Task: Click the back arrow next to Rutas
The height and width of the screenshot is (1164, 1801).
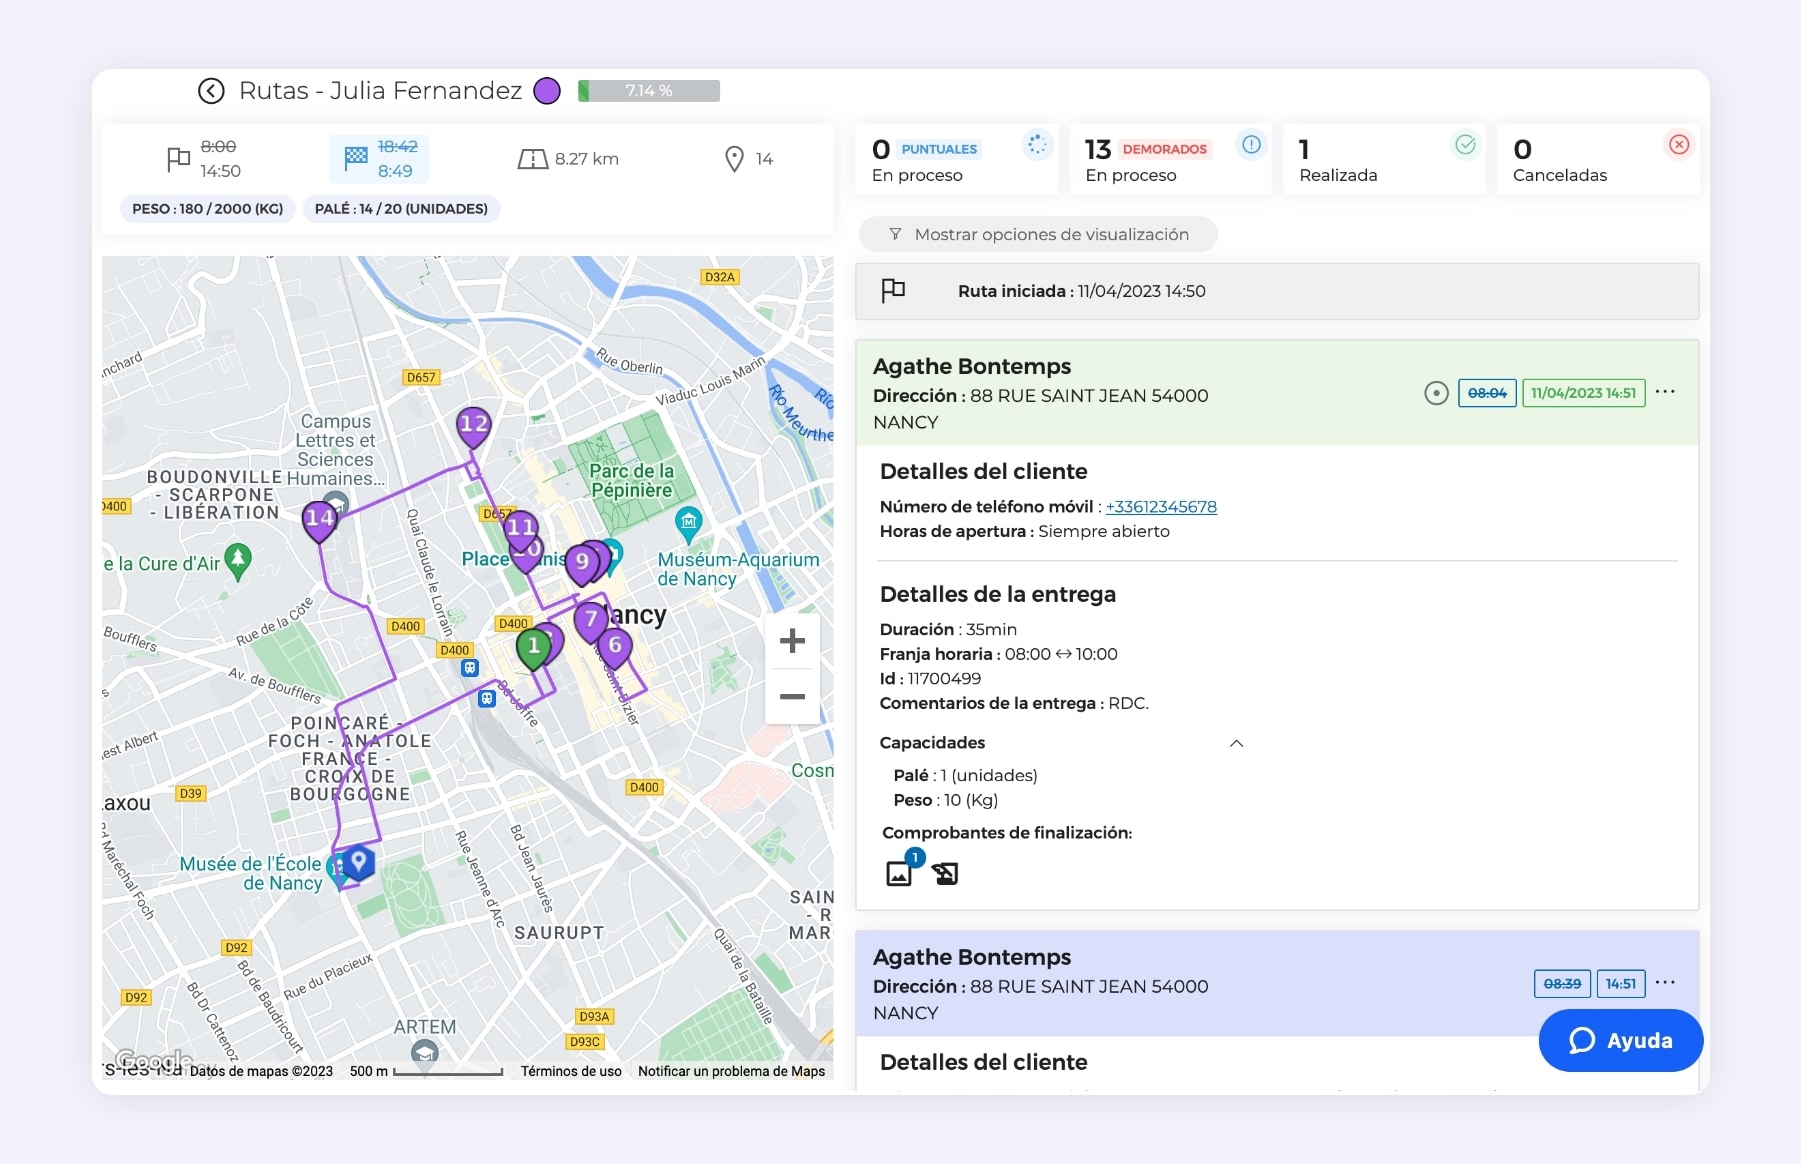Action: click(x=210, y=91)
